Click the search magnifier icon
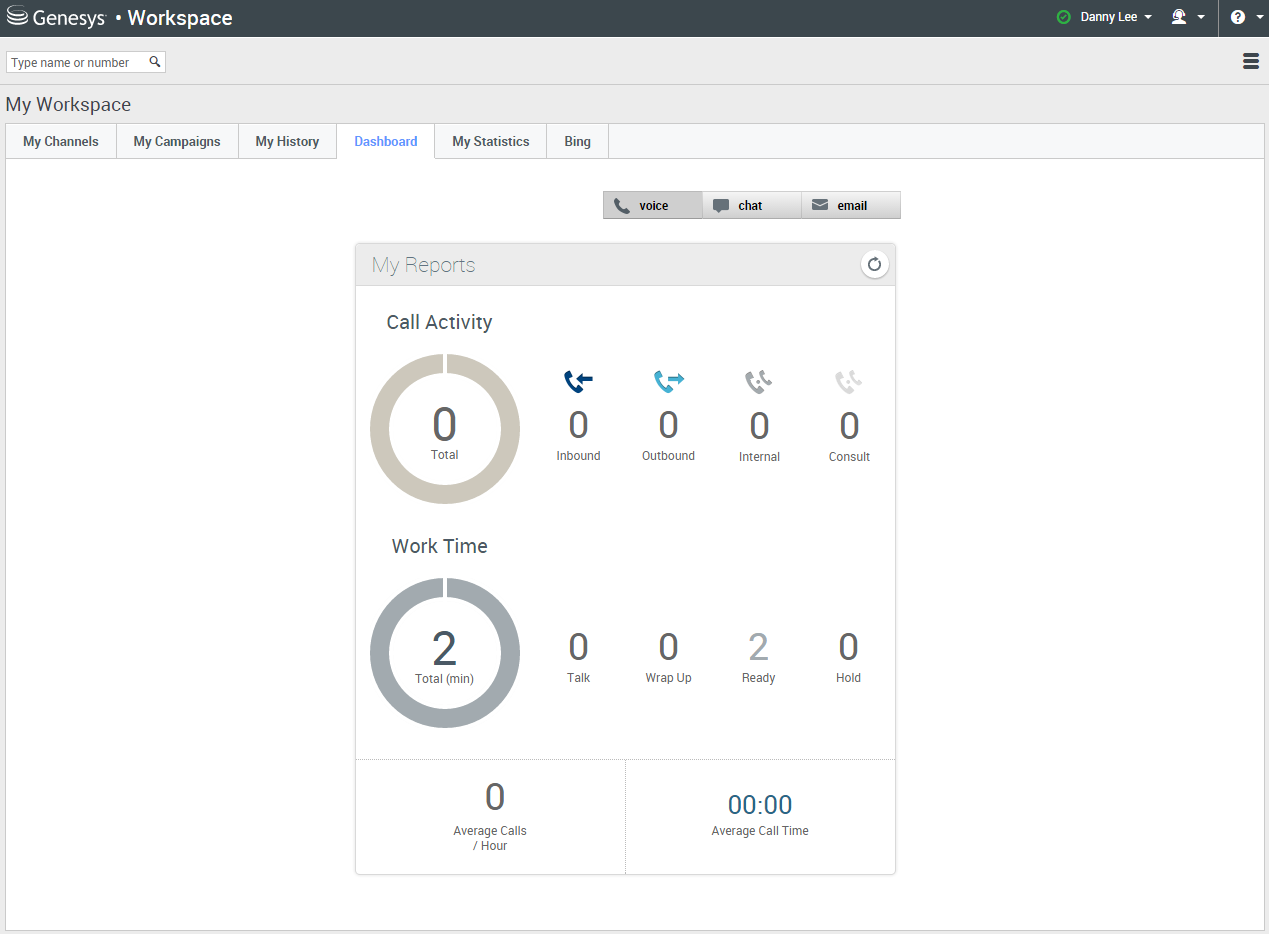Image resolution: width=1269 pixels, height=934 pixels. coord(155,62)
